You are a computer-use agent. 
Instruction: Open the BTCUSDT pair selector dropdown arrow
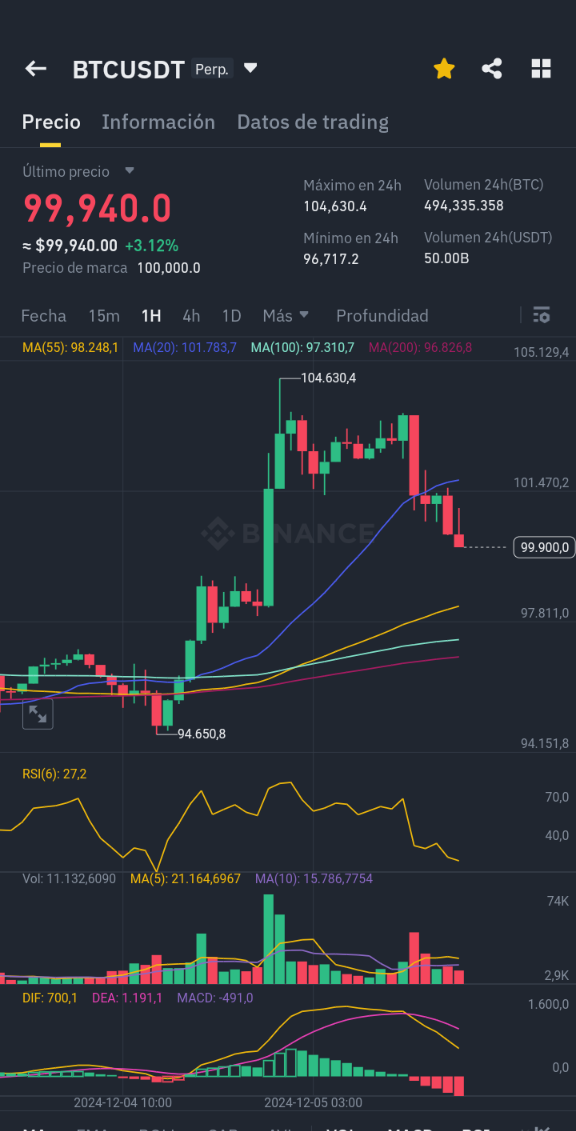[x=250, y=69]
